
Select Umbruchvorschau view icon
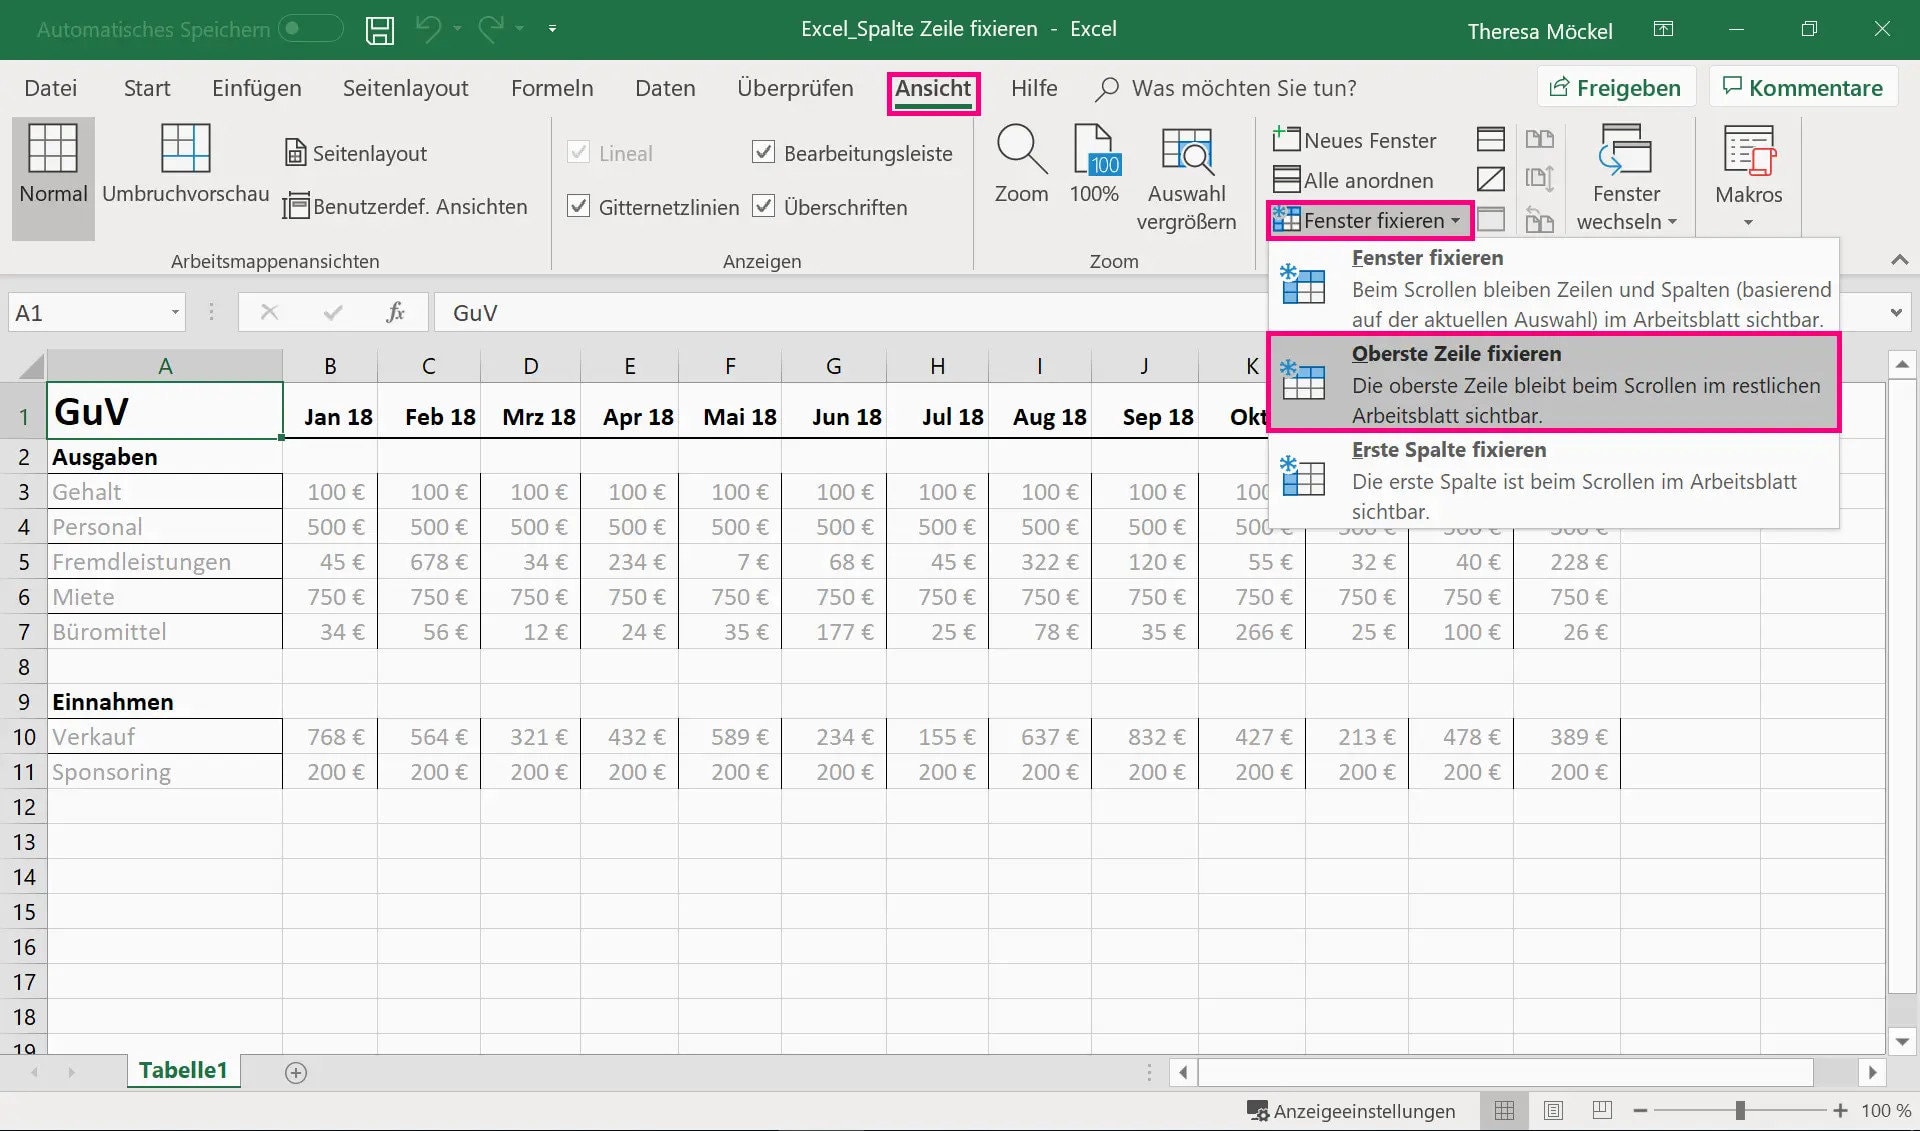(185, 150)
